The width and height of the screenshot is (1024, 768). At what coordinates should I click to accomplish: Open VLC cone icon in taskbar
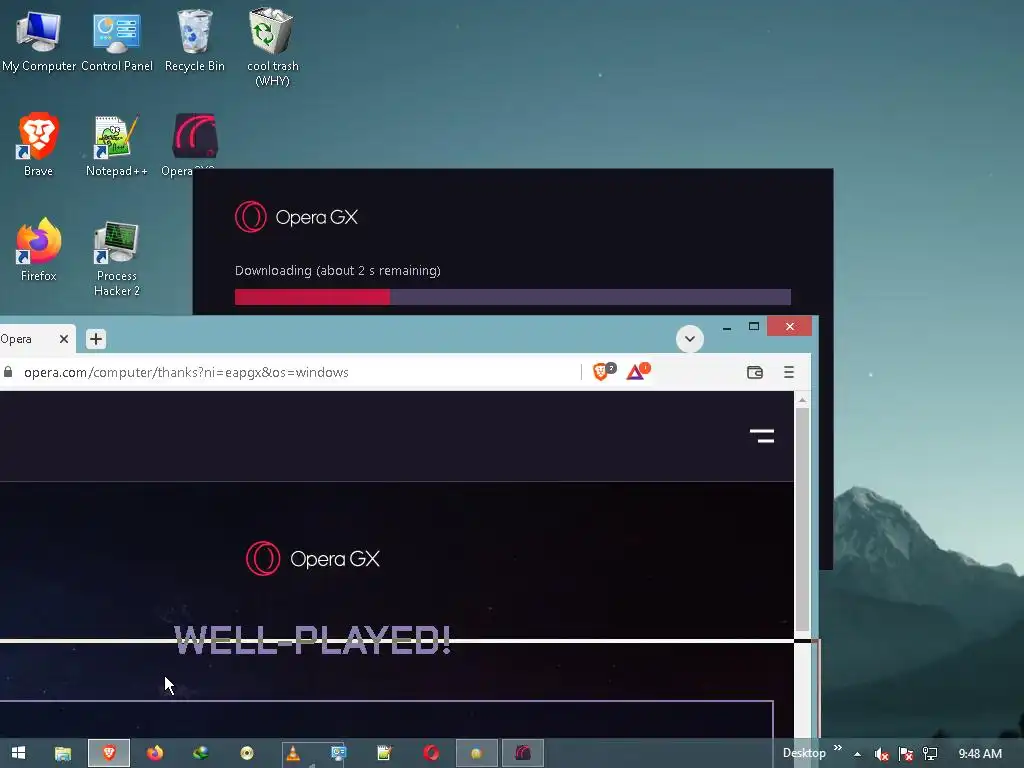point(293,753)
